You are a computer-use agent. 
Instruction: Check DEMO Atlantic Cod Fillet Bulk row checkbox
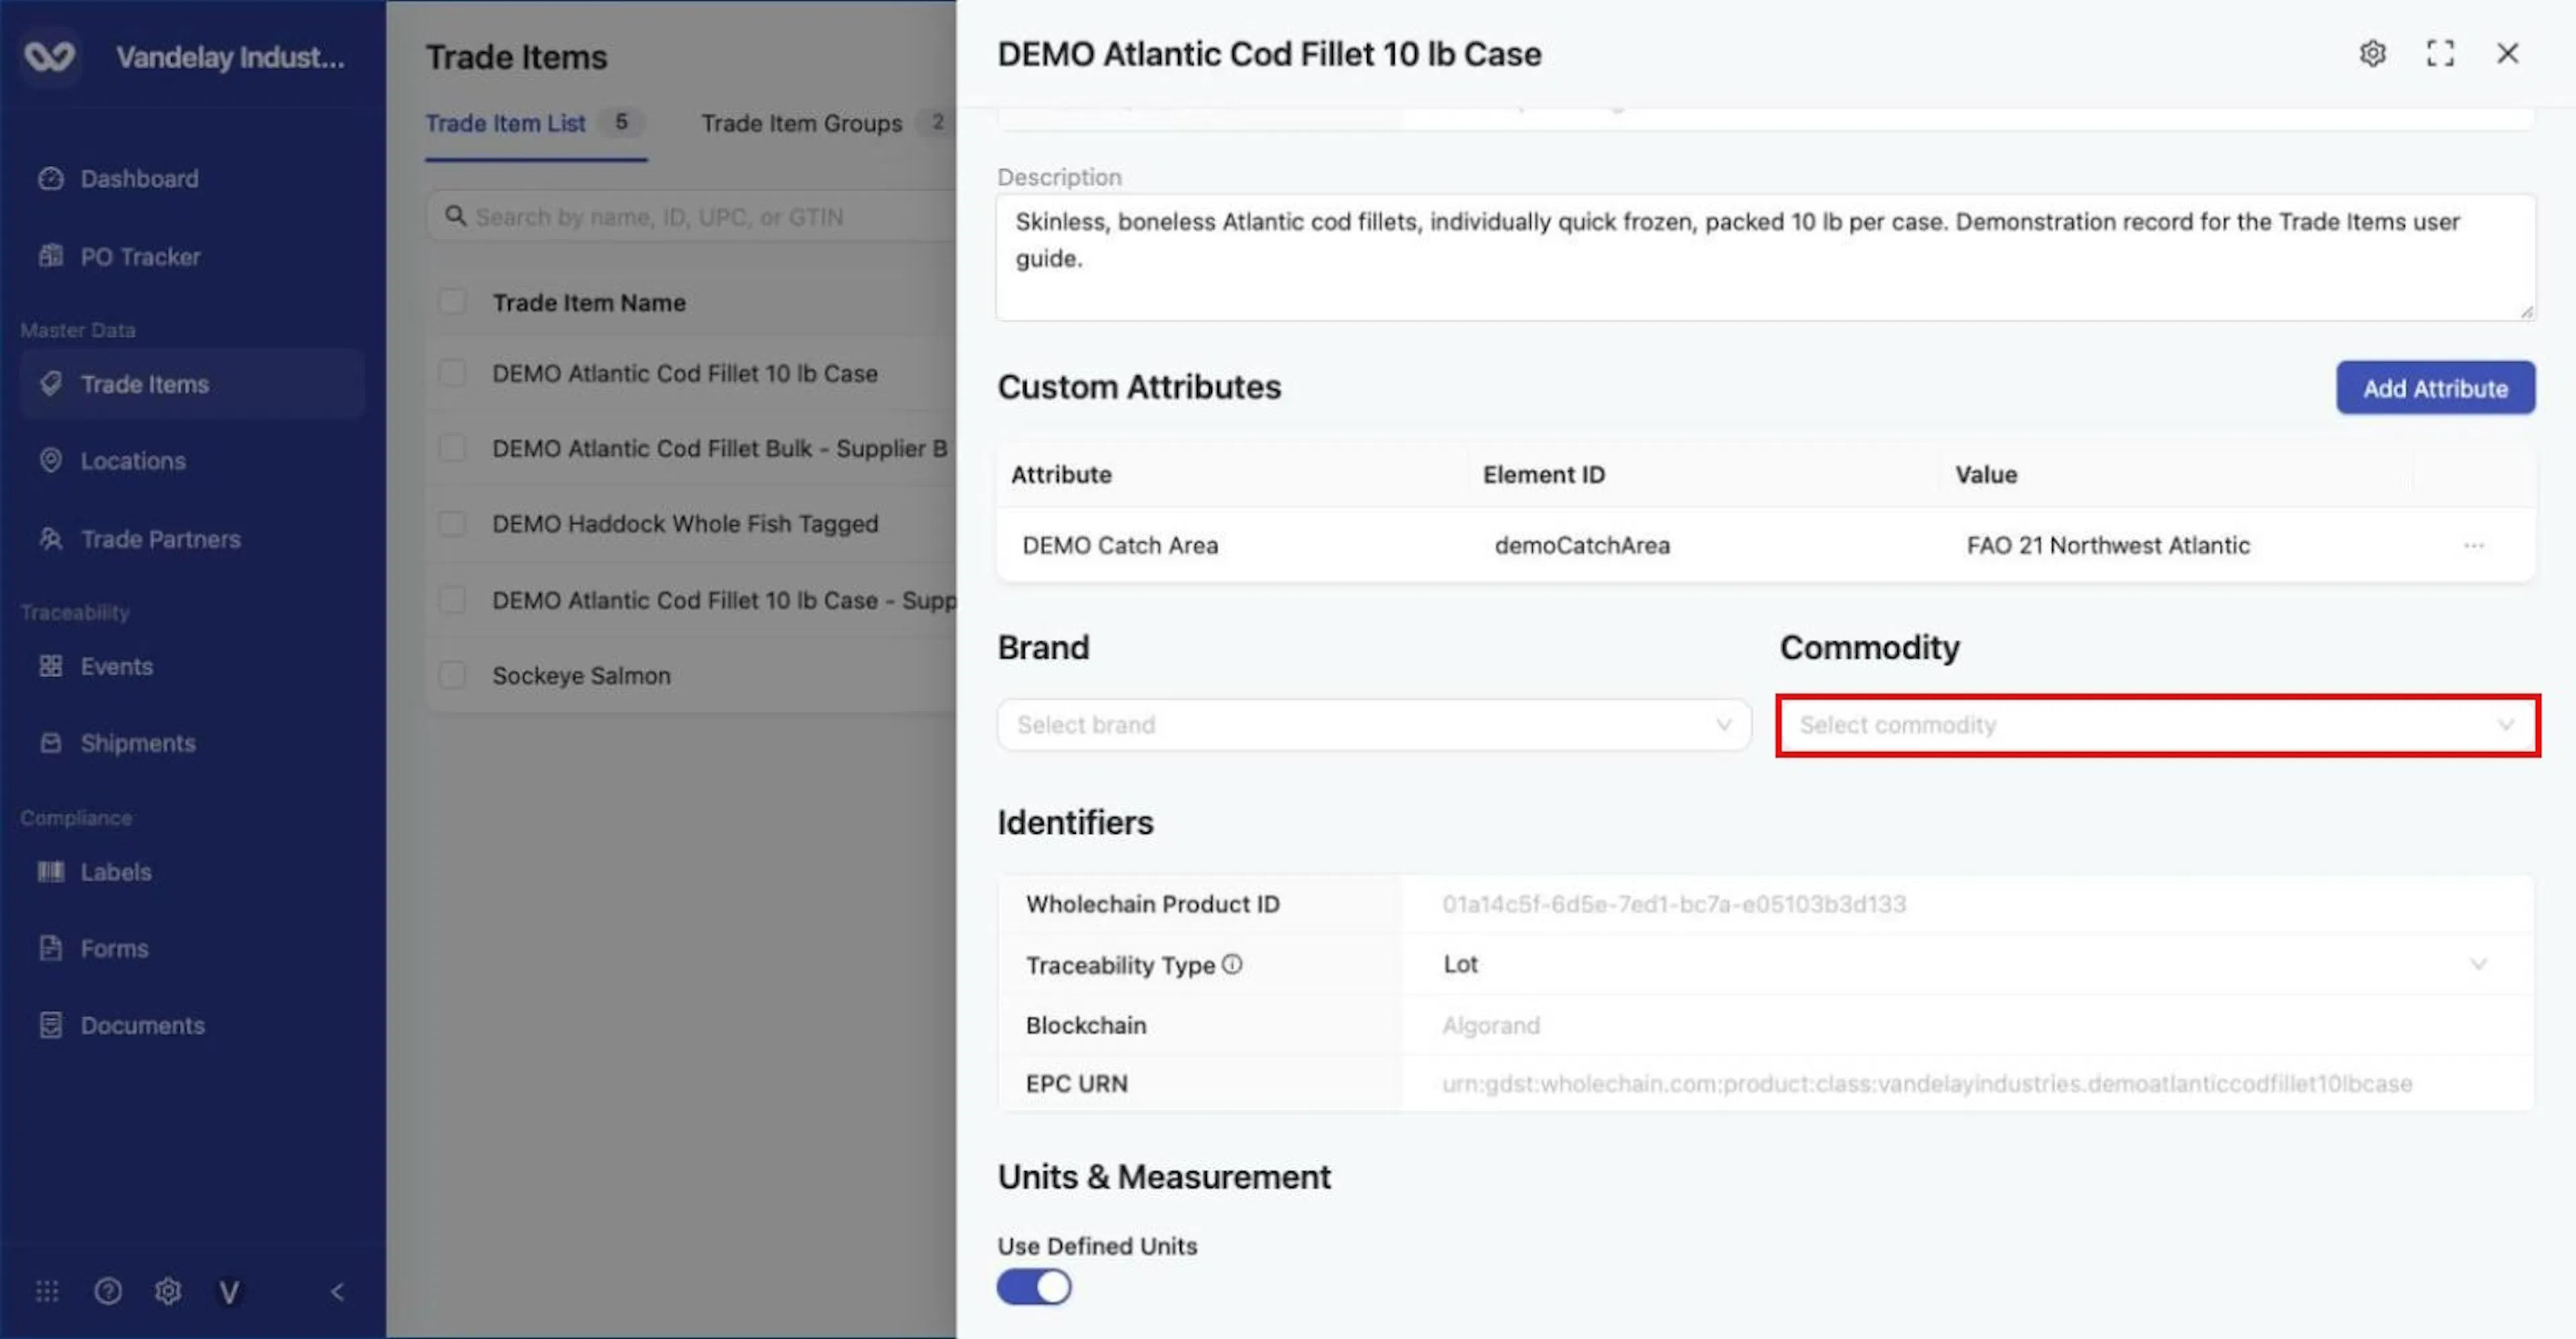452,448
